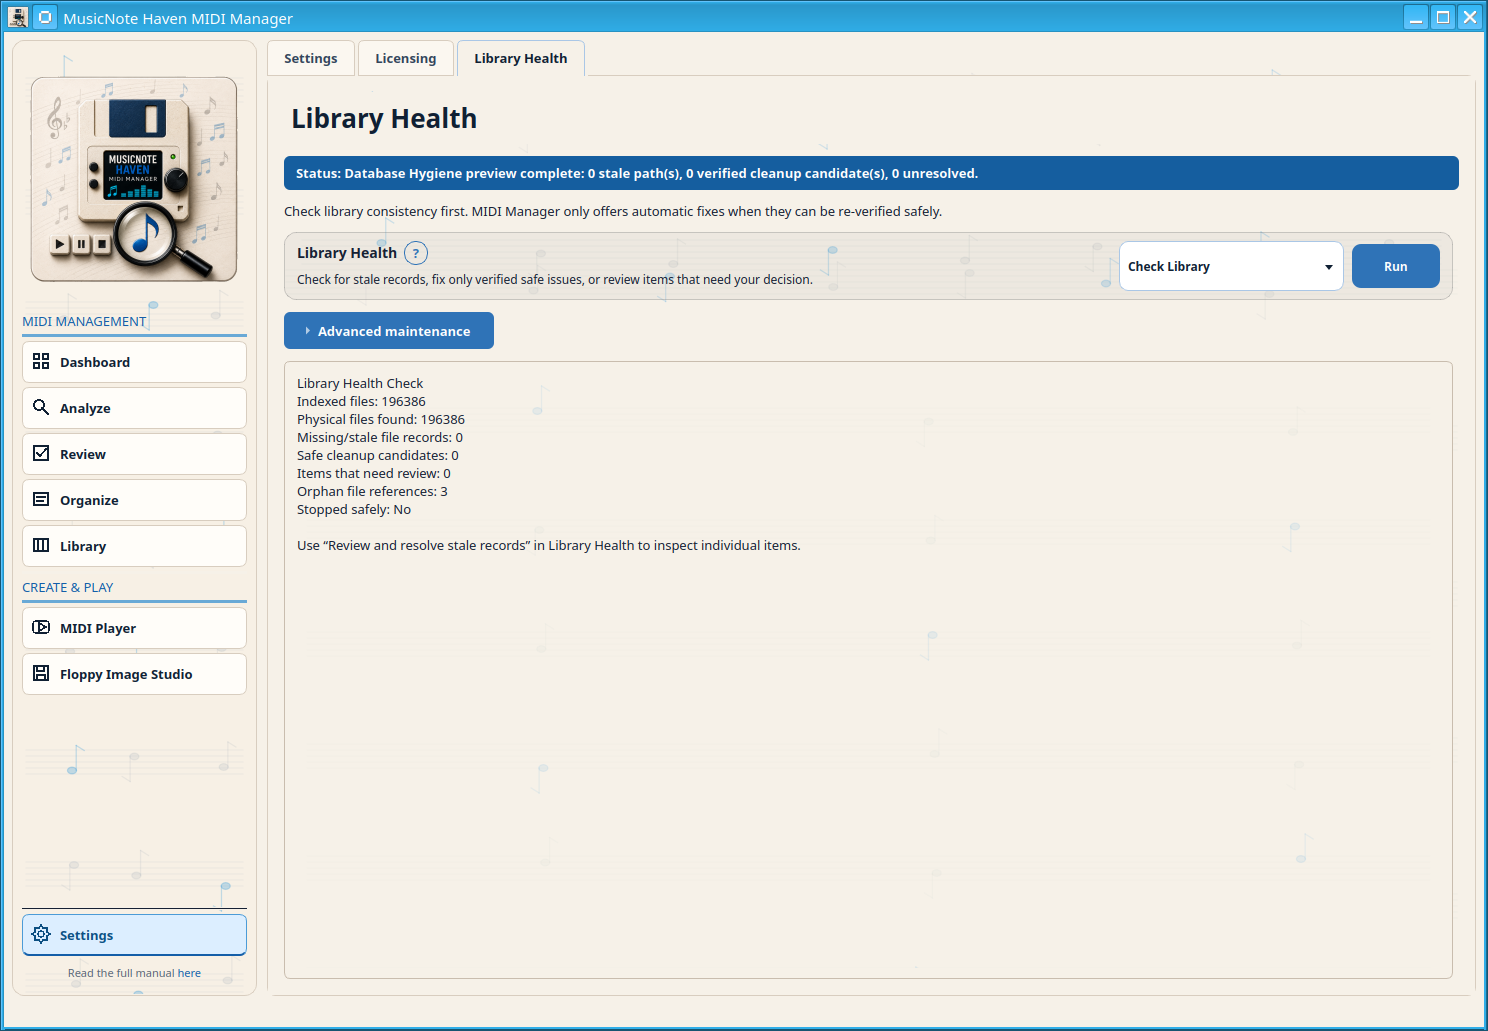Screen dimensions: 1488x1031
Task: Click the CREATE & PLAY section header
Action: coord(68,587)
